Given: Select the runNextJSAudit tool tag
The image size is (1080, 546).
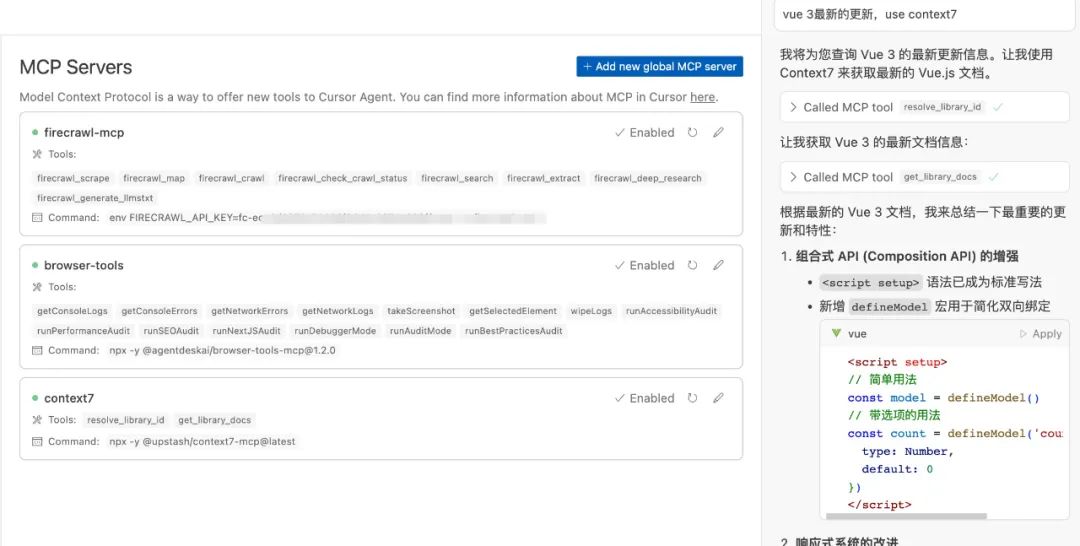Looking at the screenshot, I should click(247, 331).
